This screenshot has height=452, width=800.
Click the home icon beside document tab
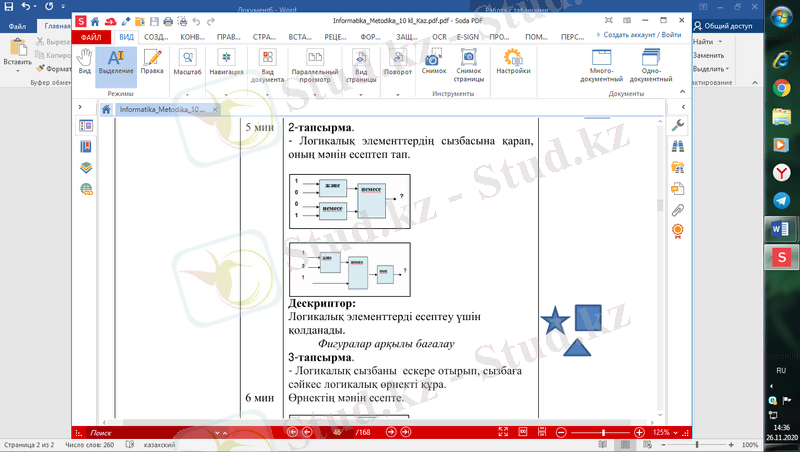point(105,108)
